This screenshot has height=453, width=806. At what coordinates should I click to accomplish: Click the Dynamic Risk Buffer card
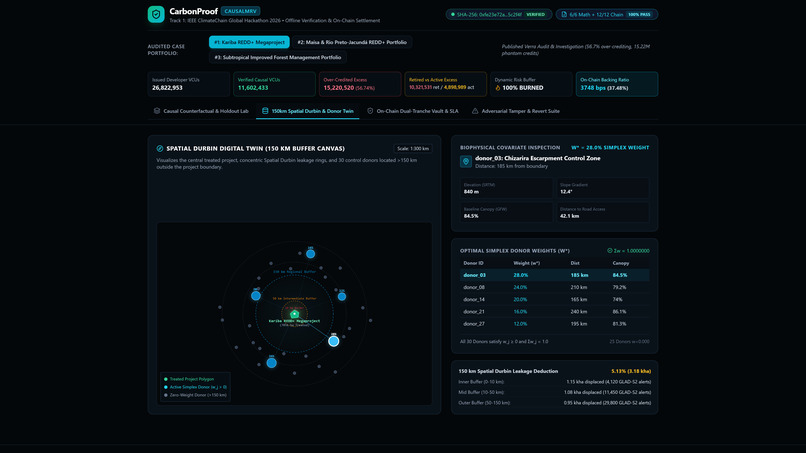coord(531,84)
